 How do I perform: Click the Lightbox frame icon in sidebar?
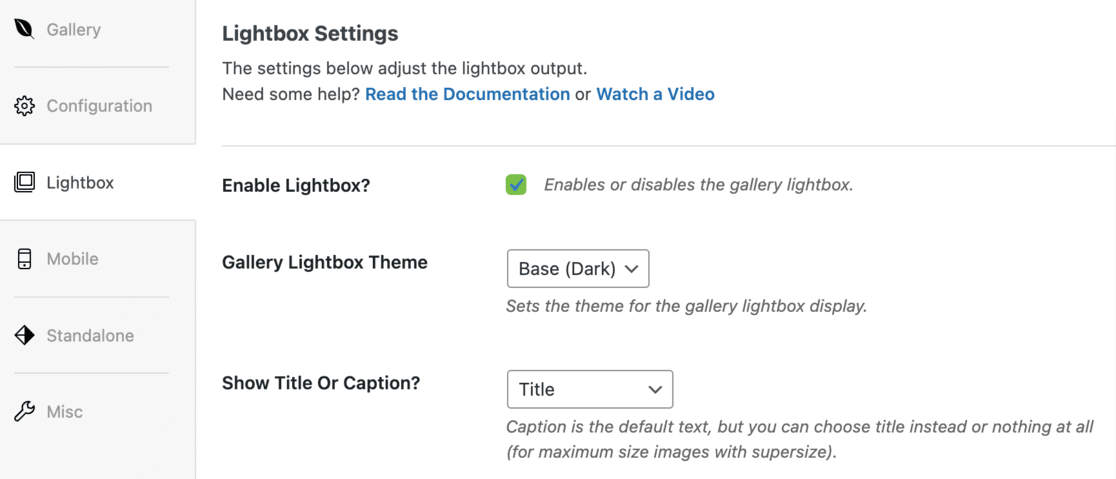(x=24, y=182)
